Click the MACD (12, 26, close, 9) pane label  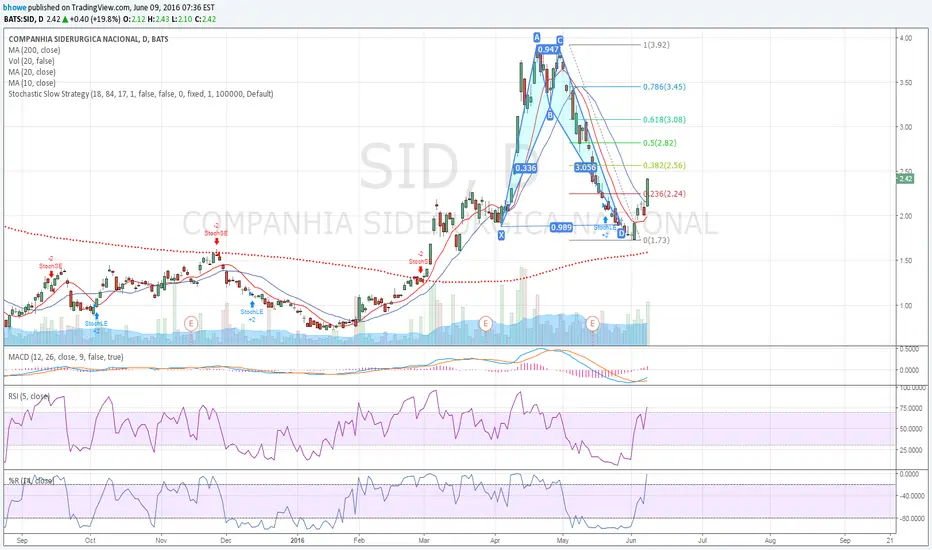tap(66, 357)
